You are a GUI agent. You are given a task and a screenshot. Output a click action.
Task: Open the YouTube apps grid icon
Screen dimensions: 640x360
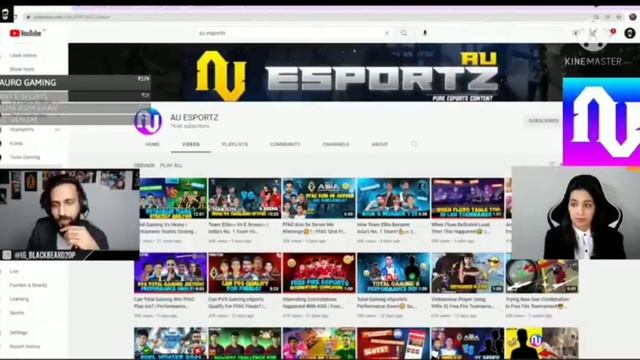tap(593, 33)
